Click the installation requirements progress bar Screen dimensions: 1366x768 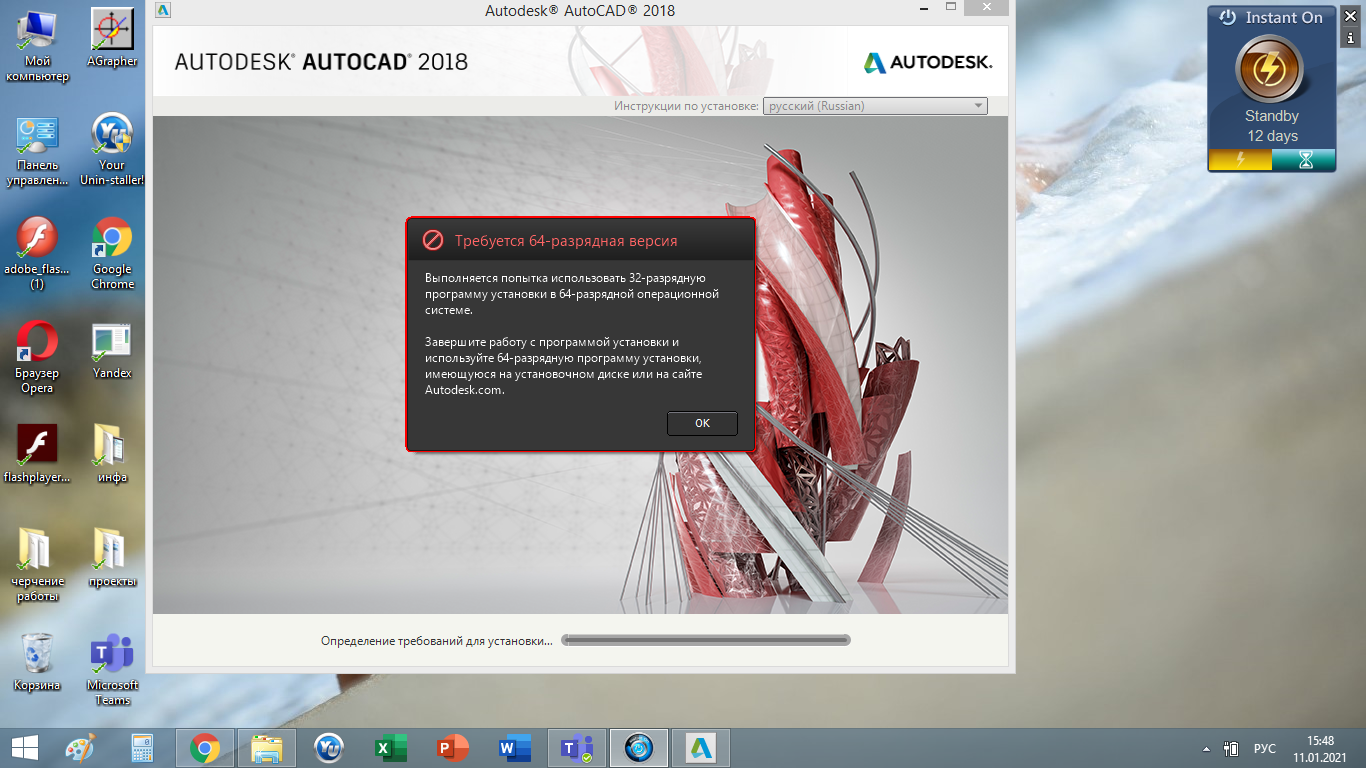706,640
